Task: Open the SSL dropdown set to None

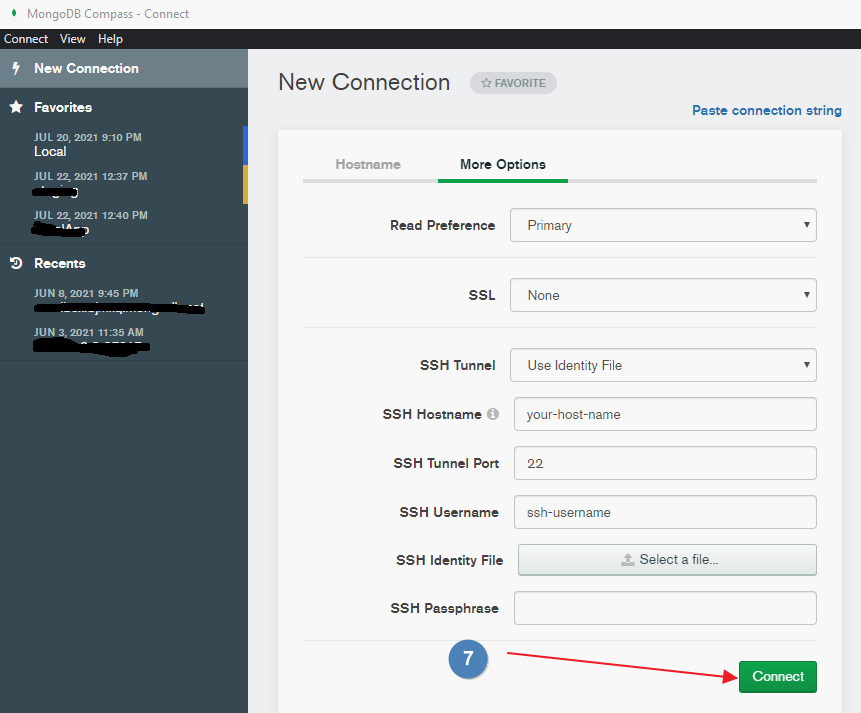Action: [663, 295]
